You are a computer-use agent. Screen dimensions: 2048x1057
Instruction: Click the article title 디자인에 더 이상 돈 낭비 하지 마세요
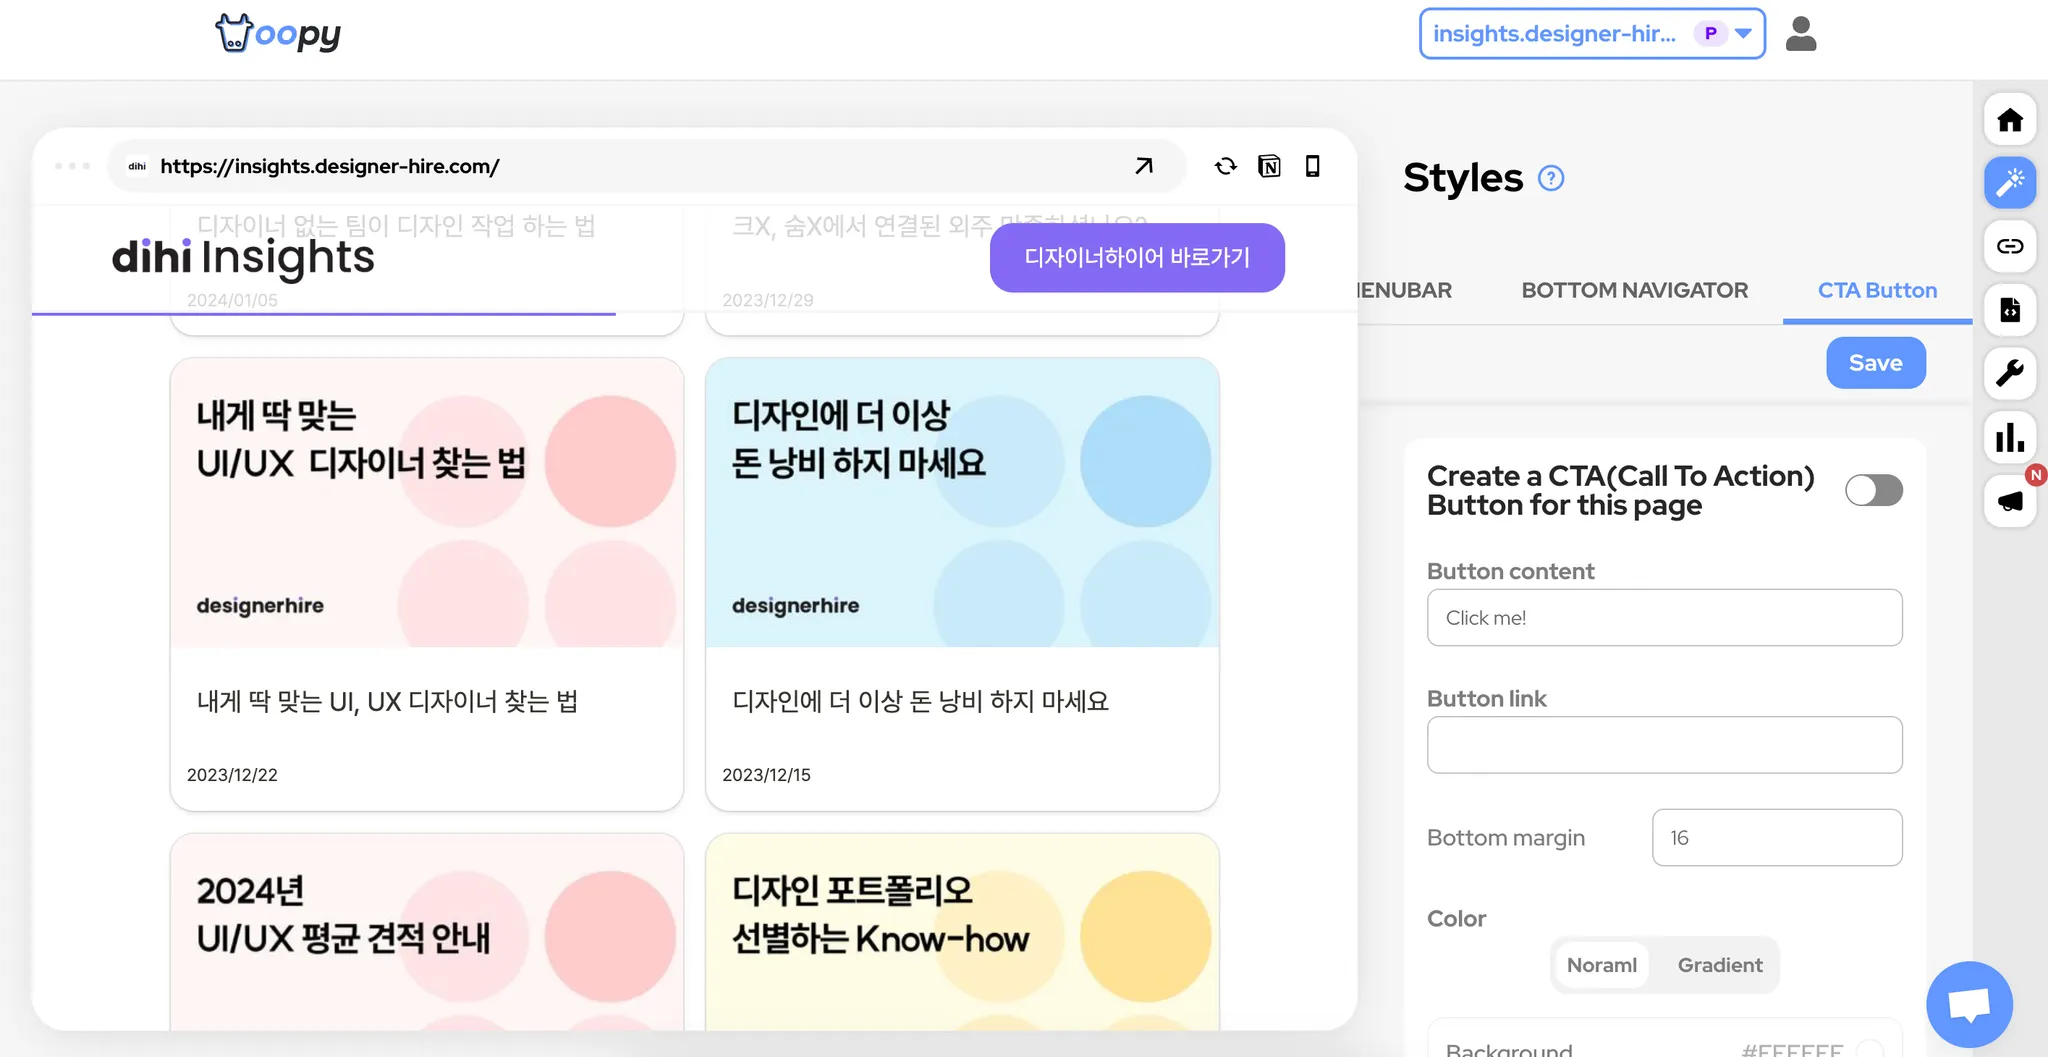[920, 702]
